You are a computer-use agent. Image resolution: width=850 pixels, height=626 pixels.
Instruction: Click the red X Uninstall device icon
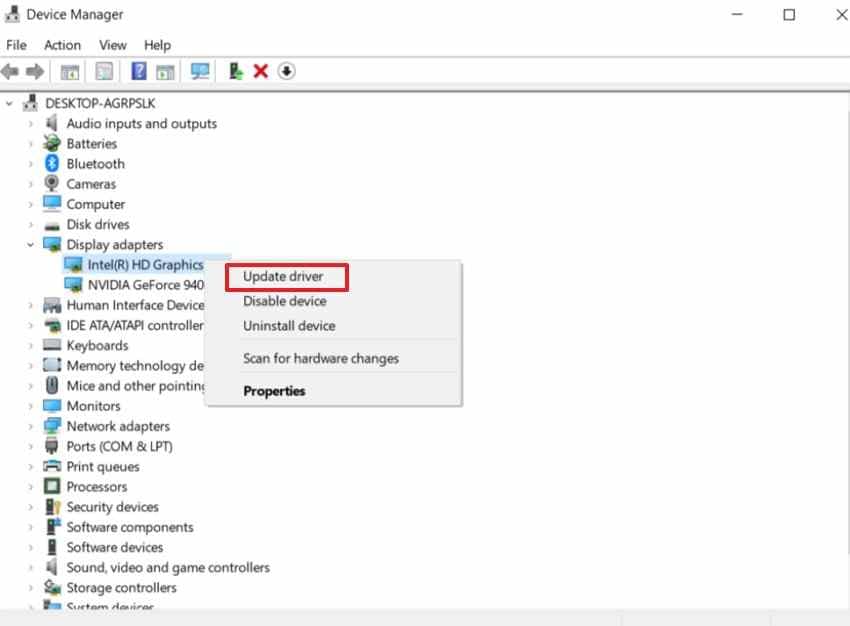[x=261, y=71]
